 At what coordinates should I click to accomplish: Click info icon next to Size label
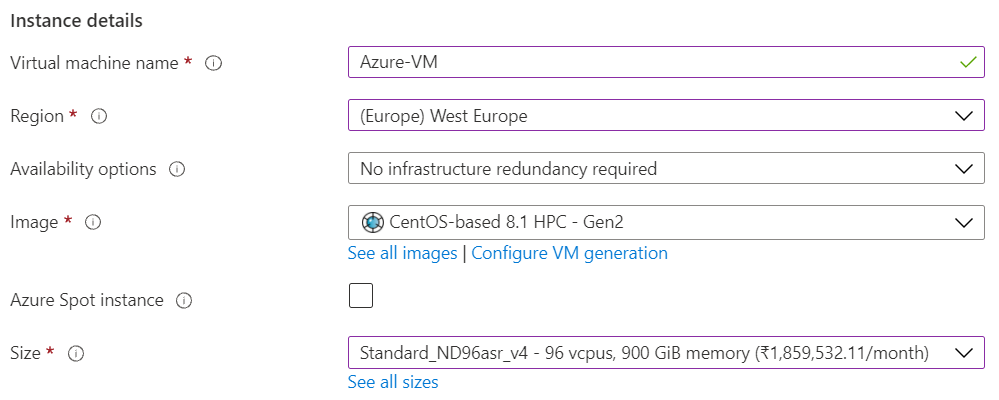point(76,353)
